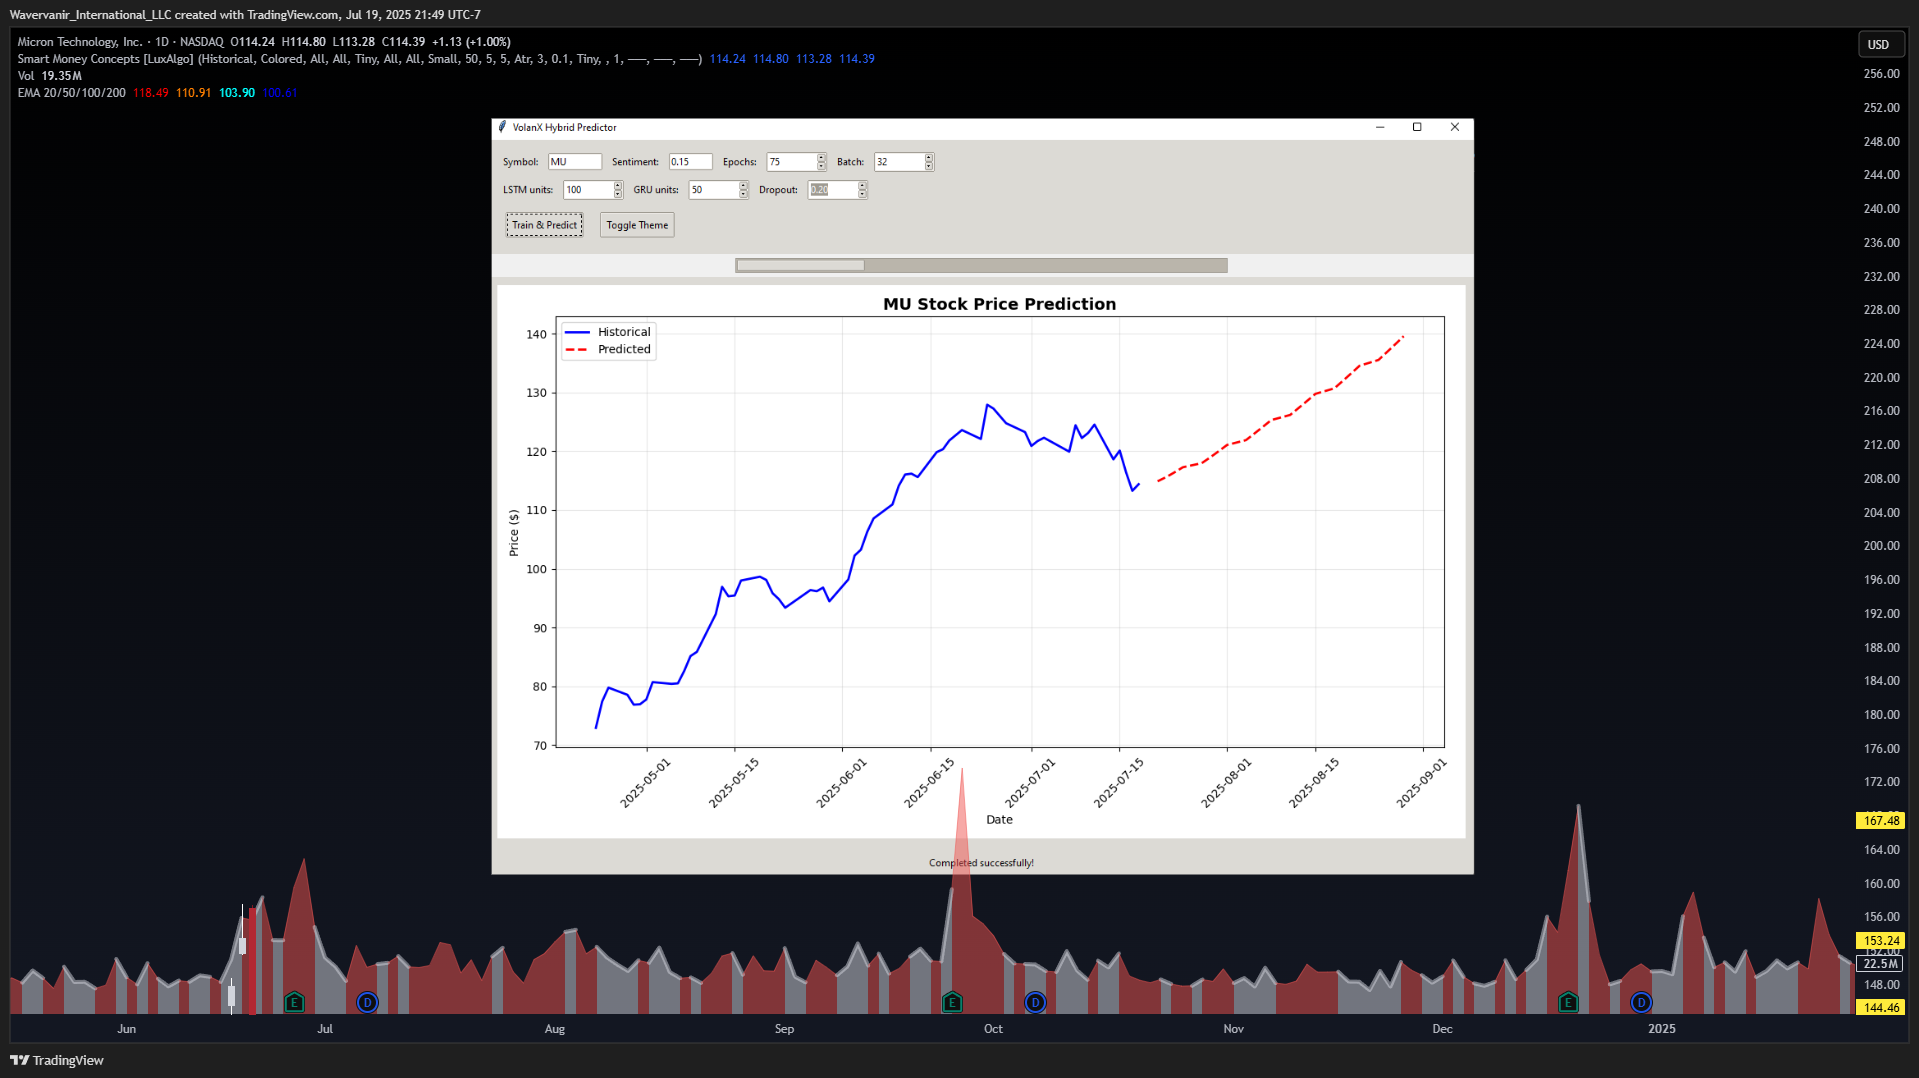Click the Sep label on the time axis
1919x1078 pixels.
pyautogui.click(x=784, y=1029)
